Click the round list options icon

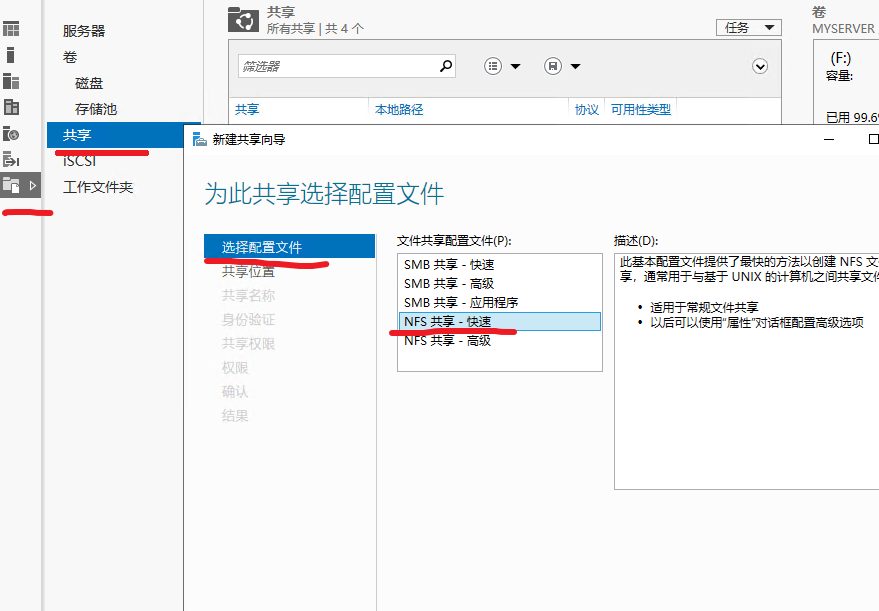[x=493, y=66]
